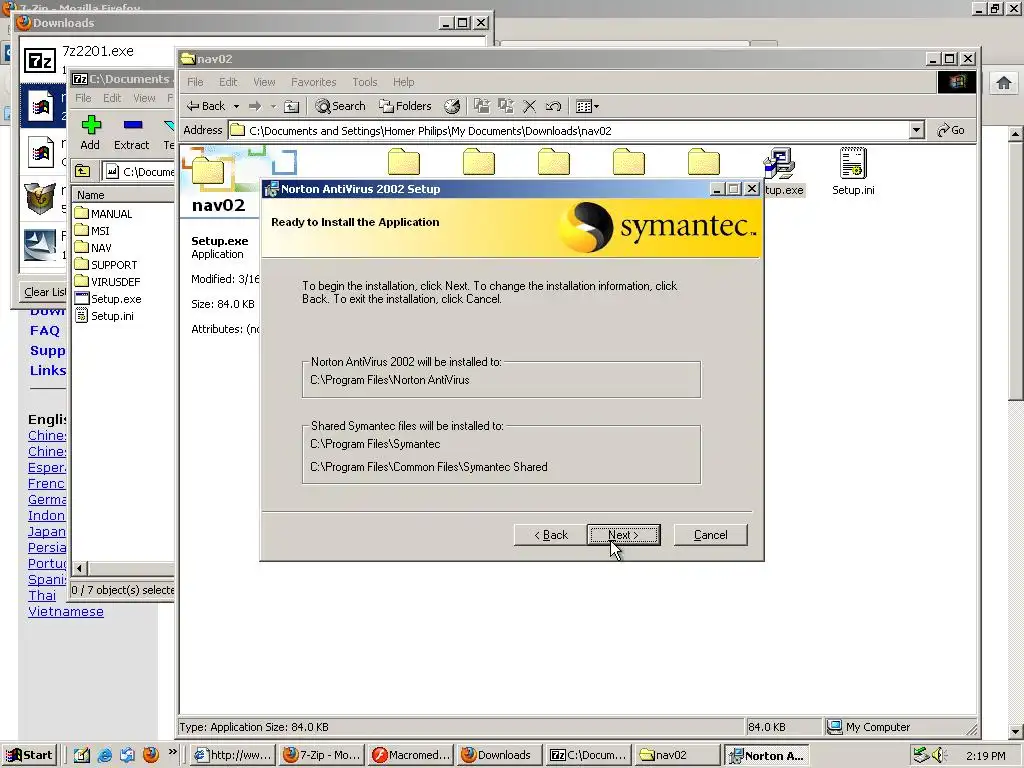Click the Extract icon in 7-Zip window
Viewport: 1024px width, 768px height.
[131, 133]
